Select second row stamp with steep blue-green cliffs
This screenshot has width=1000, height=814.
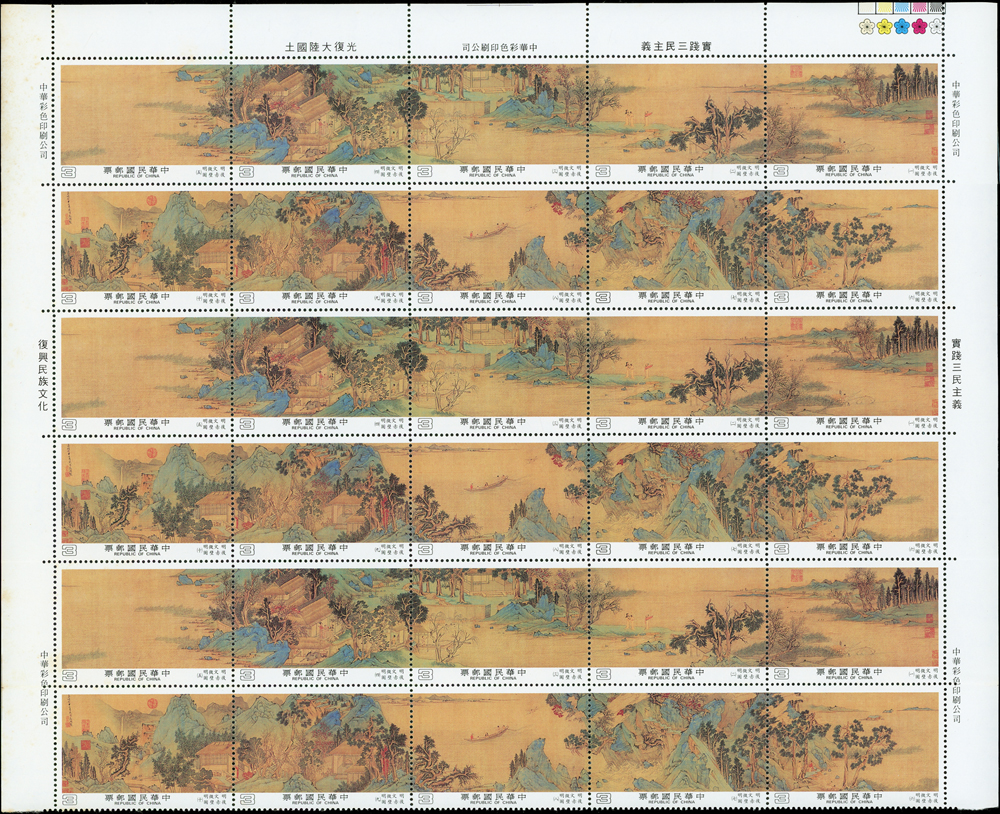coord(676,246)
